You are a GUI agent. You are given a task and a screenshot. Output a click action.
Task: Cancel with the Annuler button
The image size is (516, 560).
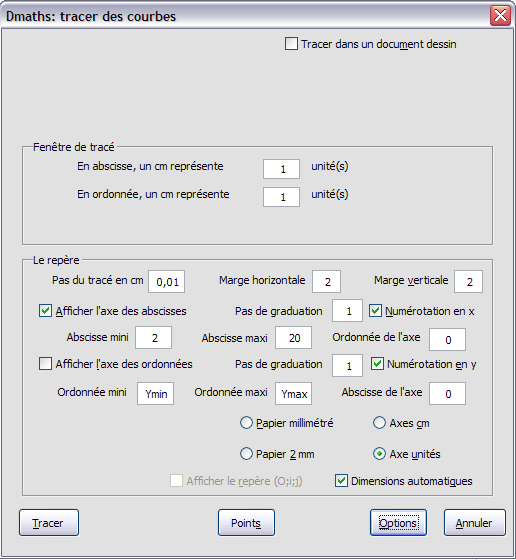click(475, 523)
